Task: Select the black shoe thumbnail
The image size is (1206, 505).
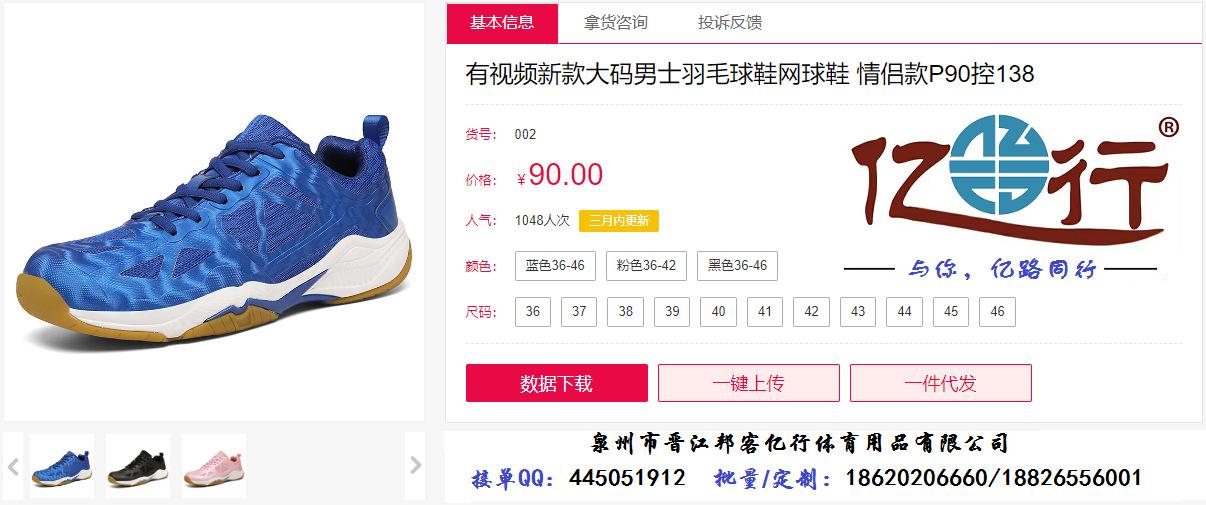Action: (138, 466)
